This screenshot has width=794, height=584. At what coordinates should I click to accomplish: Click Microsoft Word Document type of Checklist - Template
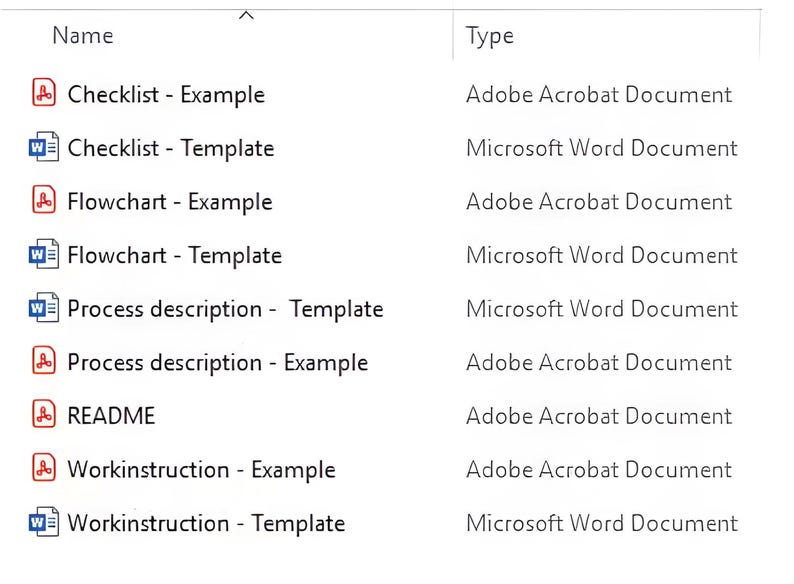[602, 148]
